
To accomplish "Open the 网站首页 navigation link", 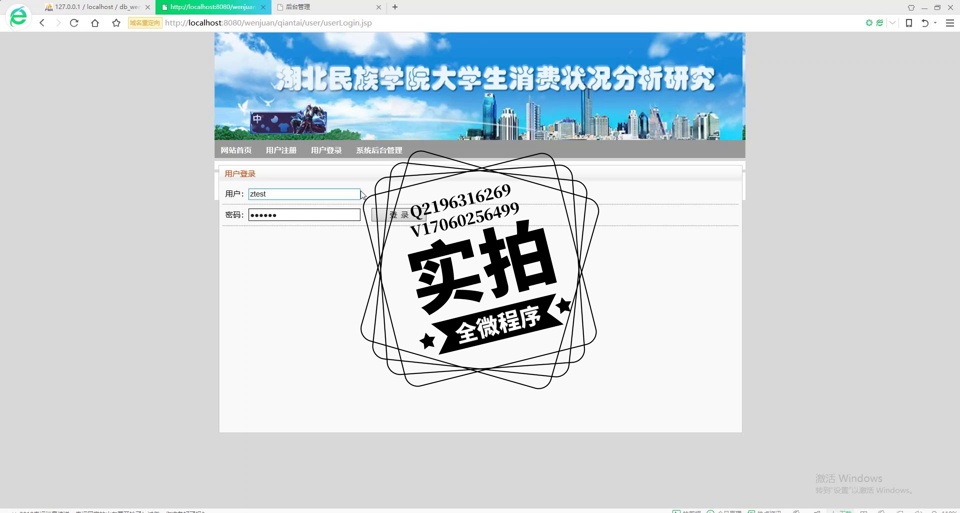I will click(x=236, y=151).
